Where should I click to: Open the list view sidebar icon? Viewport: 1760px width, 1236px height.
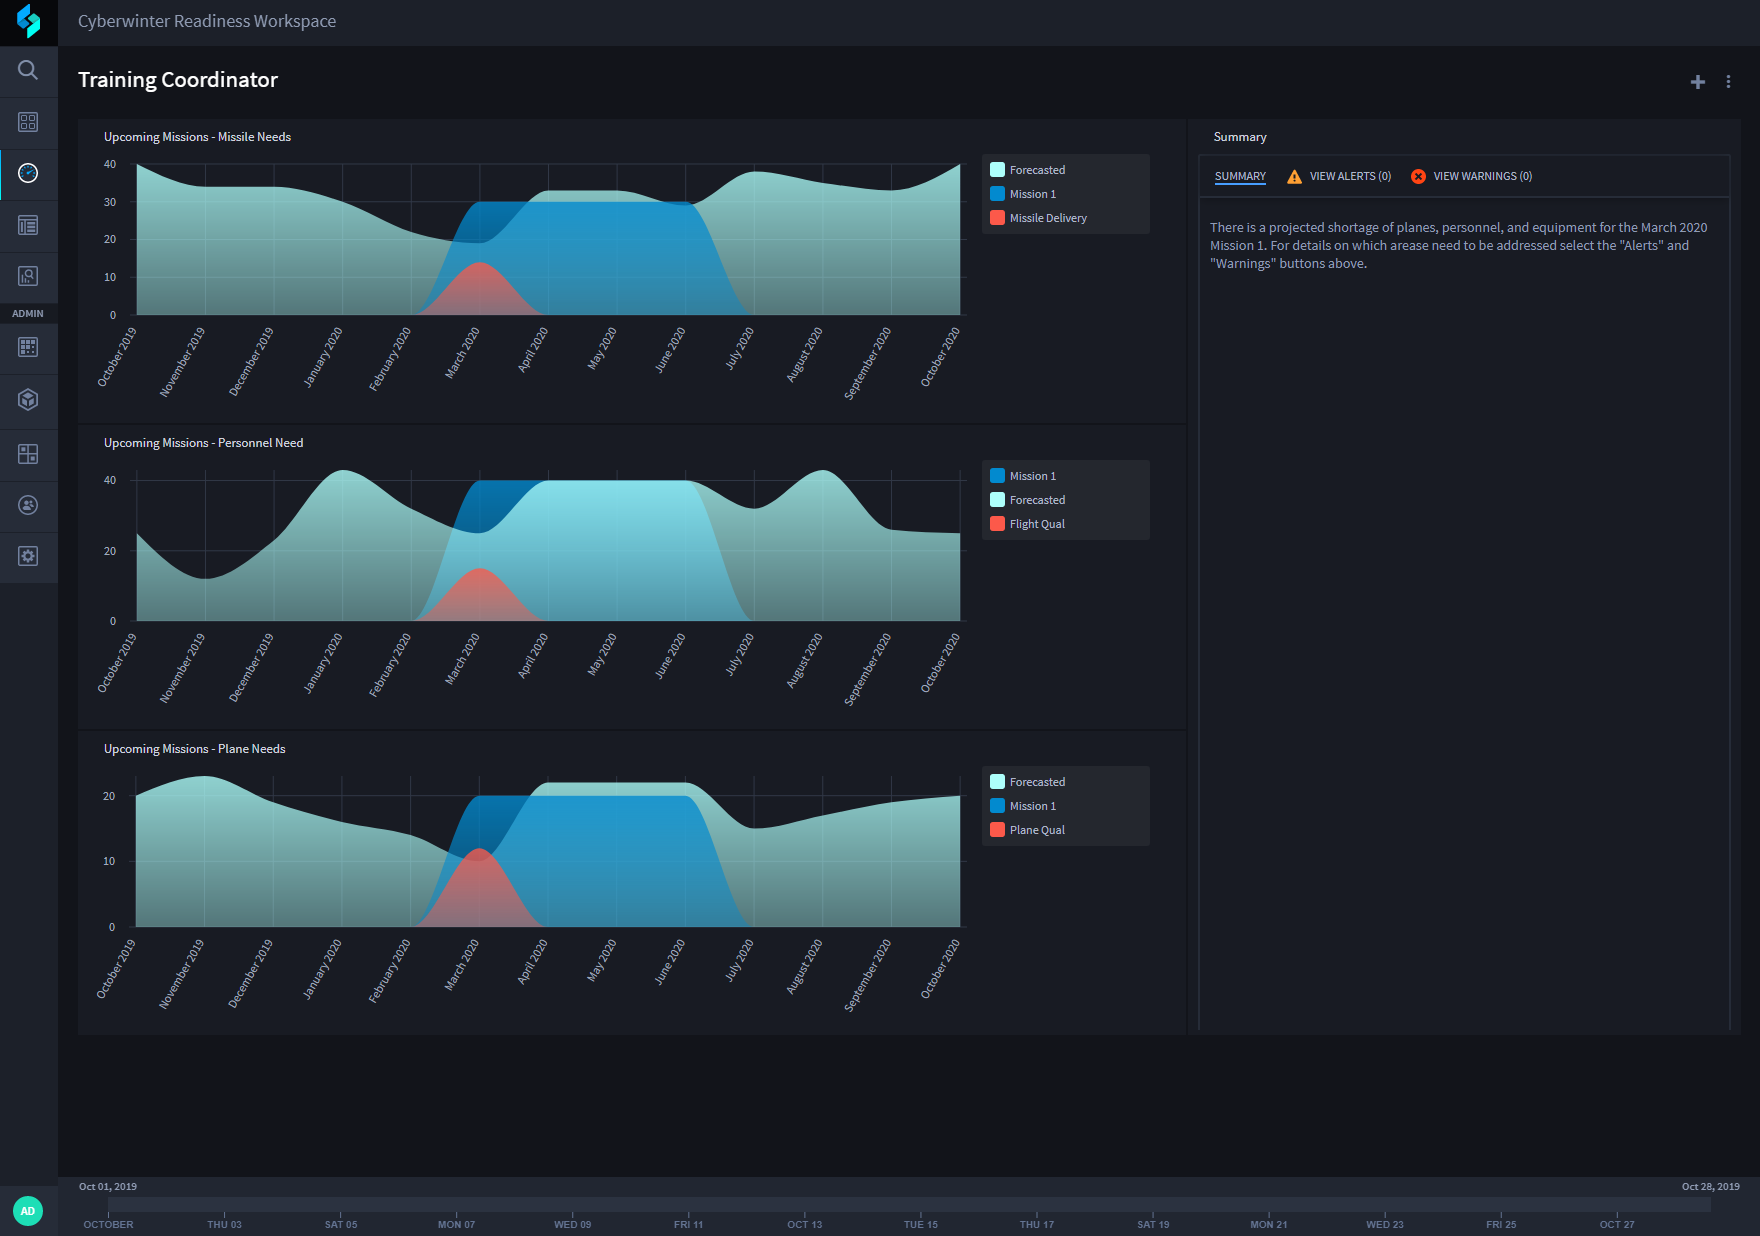click(28, 225)
